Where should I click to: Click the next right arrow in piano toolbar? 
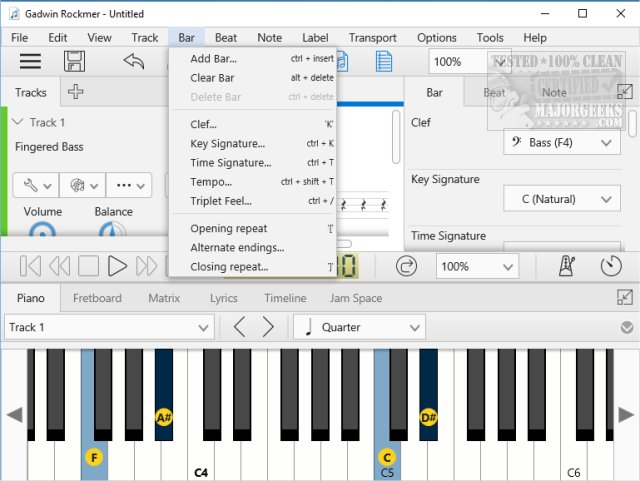pyautogui.click(x=268, y=327)
